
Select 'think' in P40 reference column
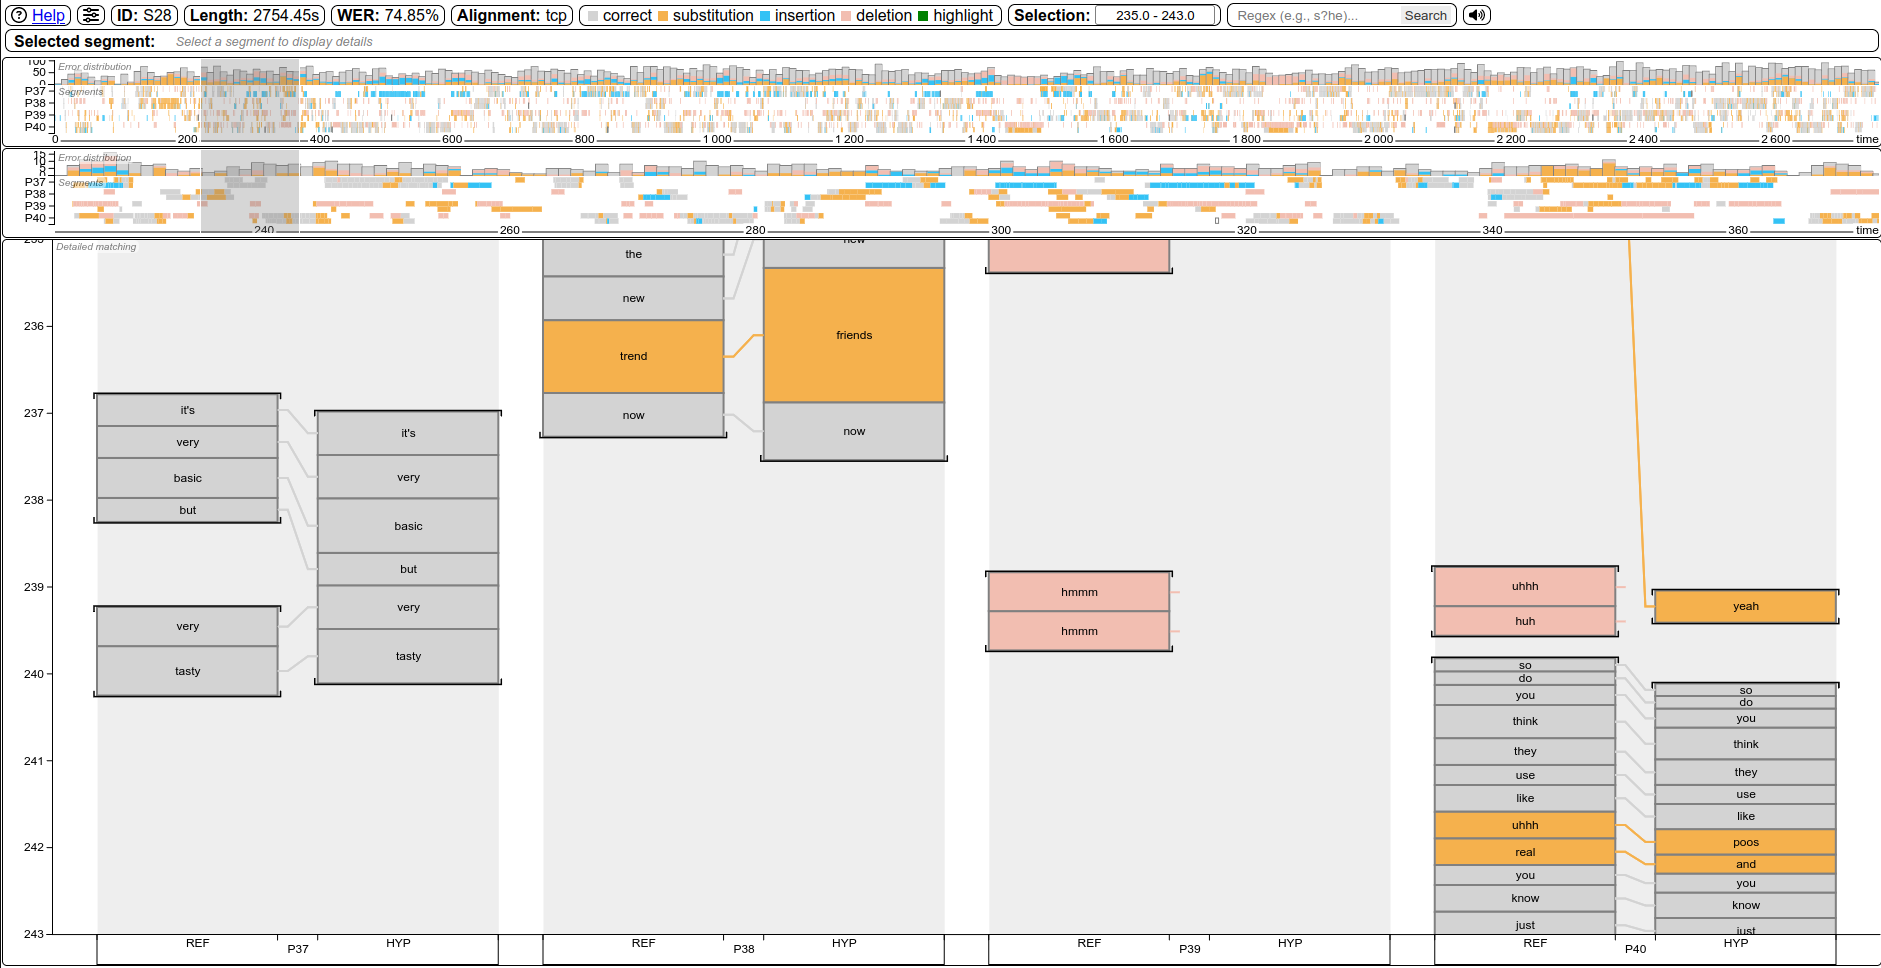(x=1525, y=721)
